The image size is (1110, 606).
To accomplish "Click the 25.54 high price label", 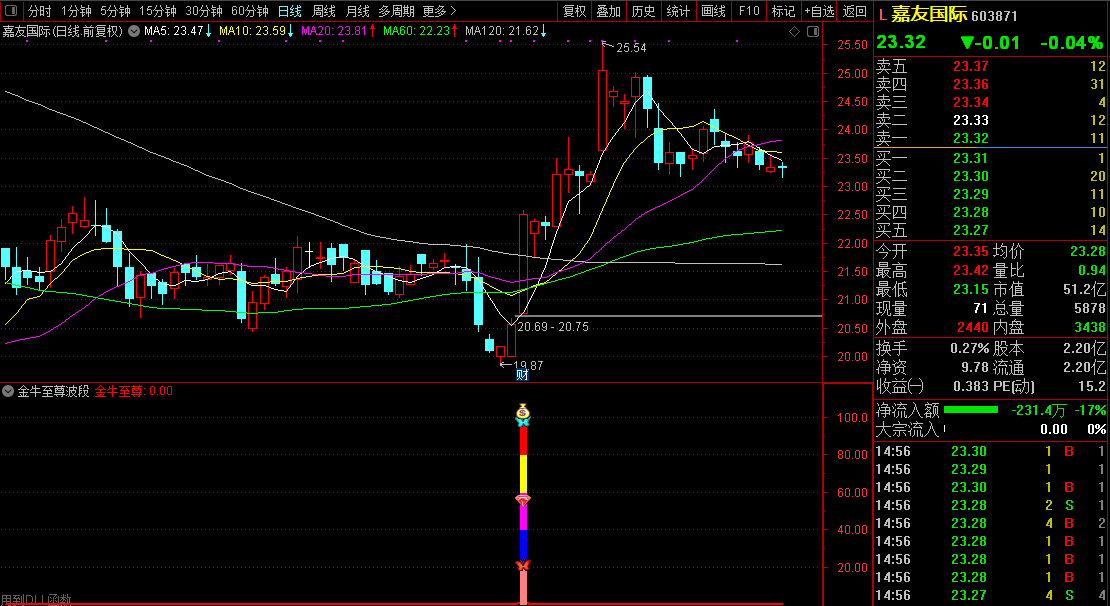I will pyautogui.click(x=630, y=48).
